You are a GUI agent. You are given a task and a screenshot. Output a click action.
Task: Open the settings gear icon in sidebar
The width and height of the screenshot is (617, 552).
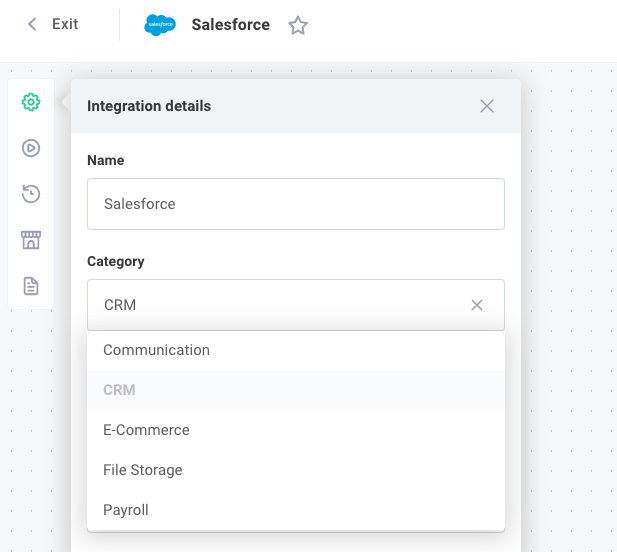31,102
